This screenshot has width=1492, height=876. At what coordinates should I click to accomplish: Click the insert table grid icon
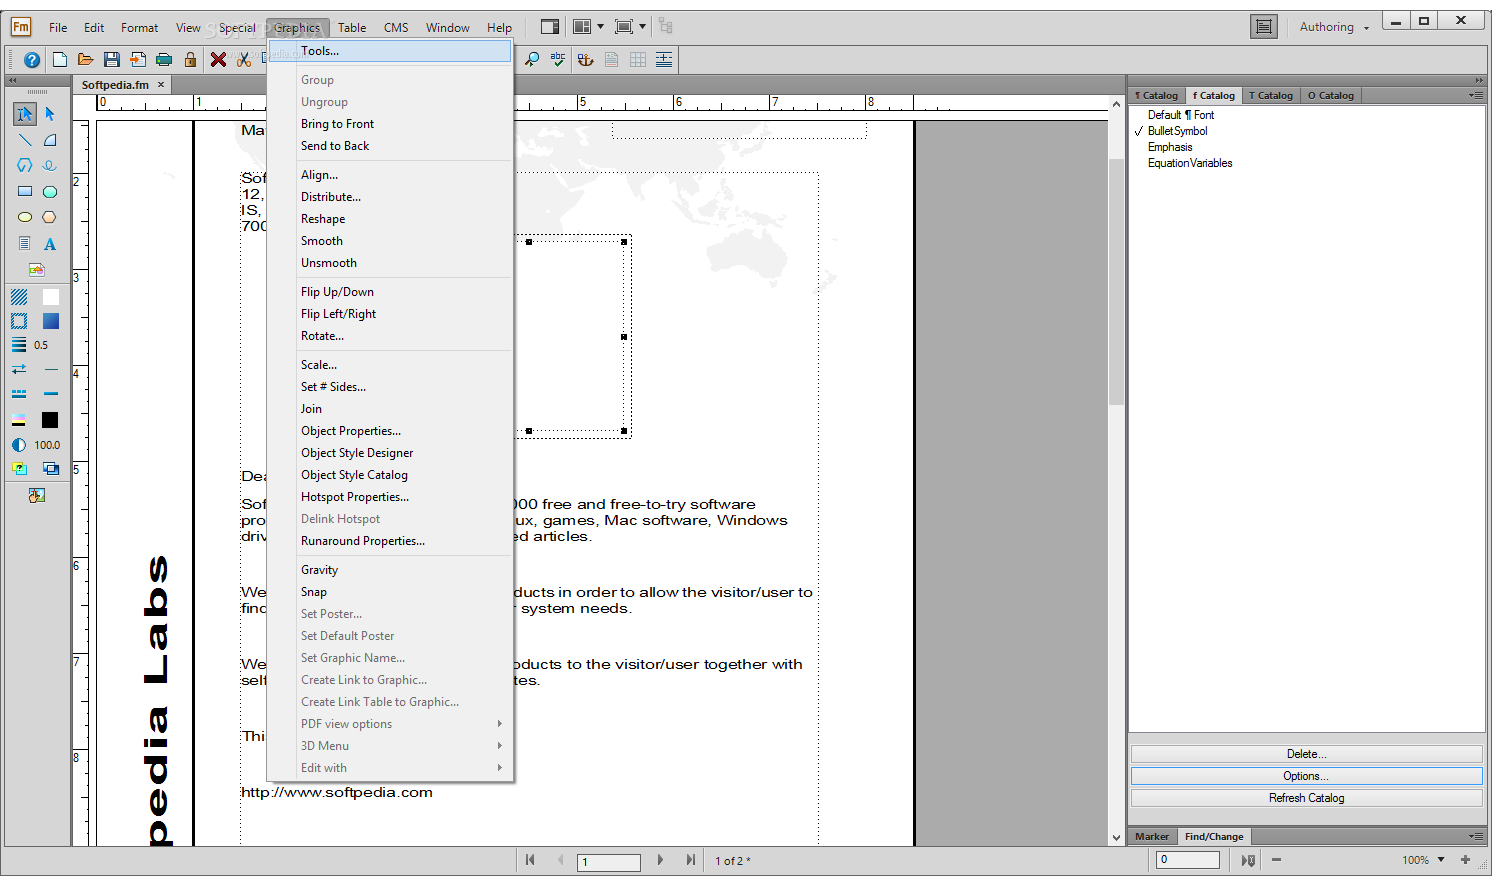[x=638, y=60]
